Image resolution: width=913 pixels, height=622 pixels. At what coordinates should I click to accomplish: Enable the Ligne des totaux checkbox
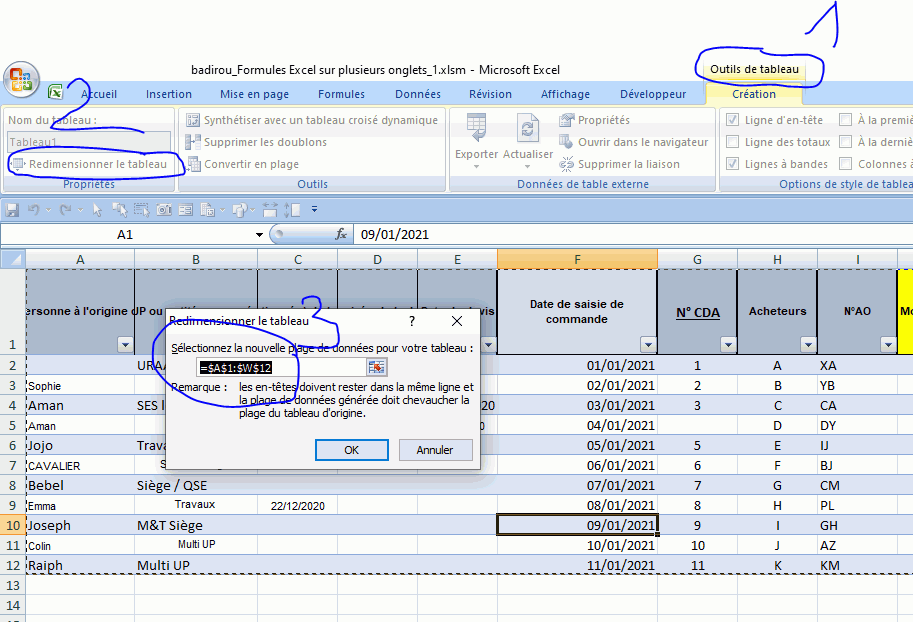pos(732,142)
